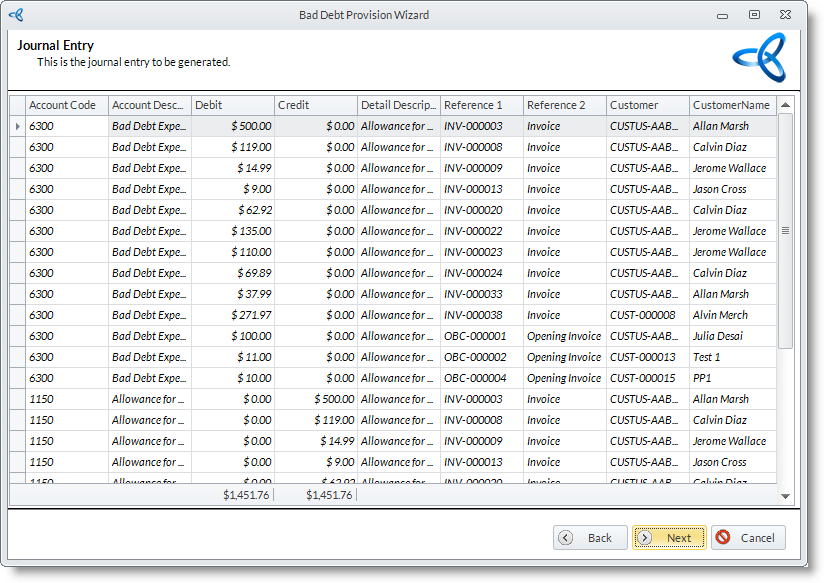This screenshot has height=583, width=824.
Task: Click the Next button
Action: pos(669,537)
